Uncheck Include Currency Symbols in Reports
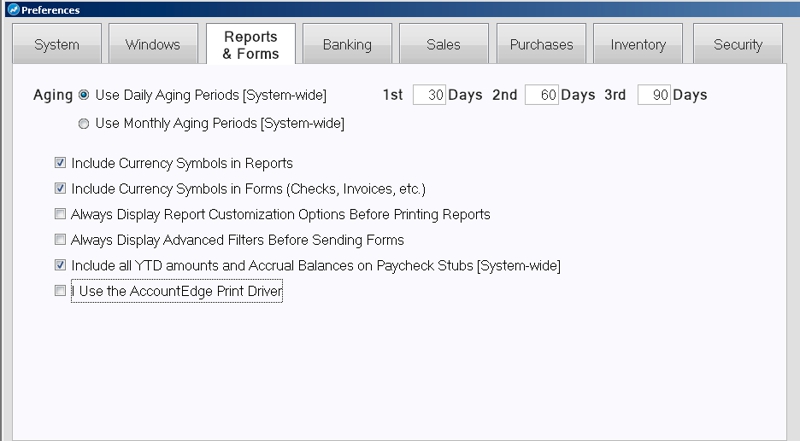Viewport: 800px width, 441px height. 62,162
